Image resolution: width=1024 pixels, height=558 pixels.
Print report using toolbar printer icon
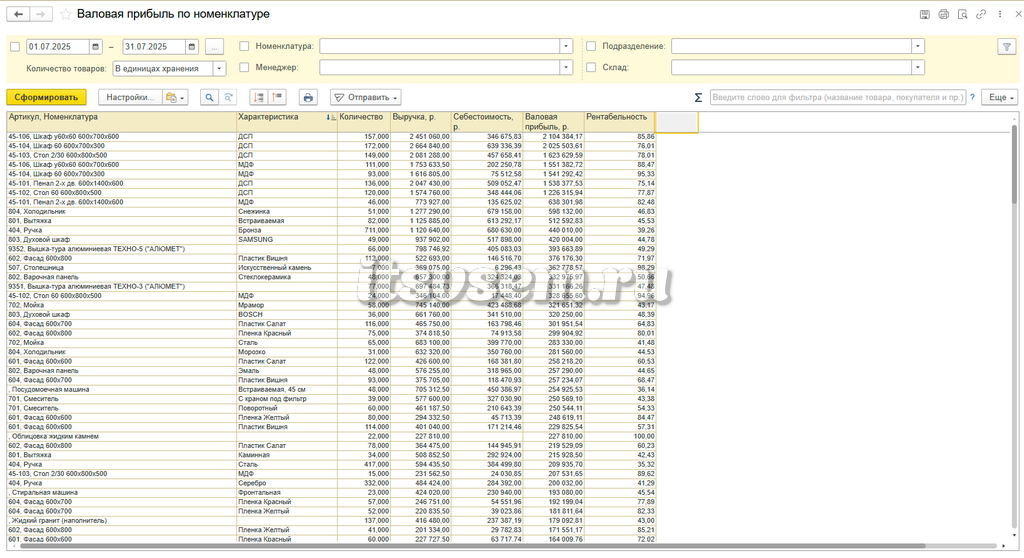pos(308,97)
